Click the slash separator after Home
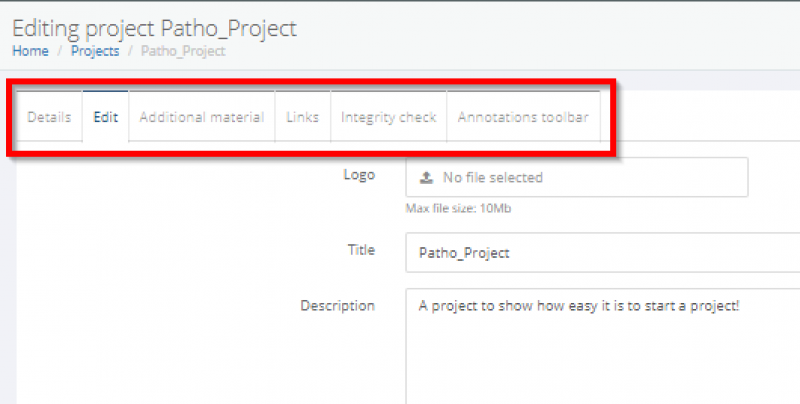Screen dimensions: 800x404 pos(59,51)
